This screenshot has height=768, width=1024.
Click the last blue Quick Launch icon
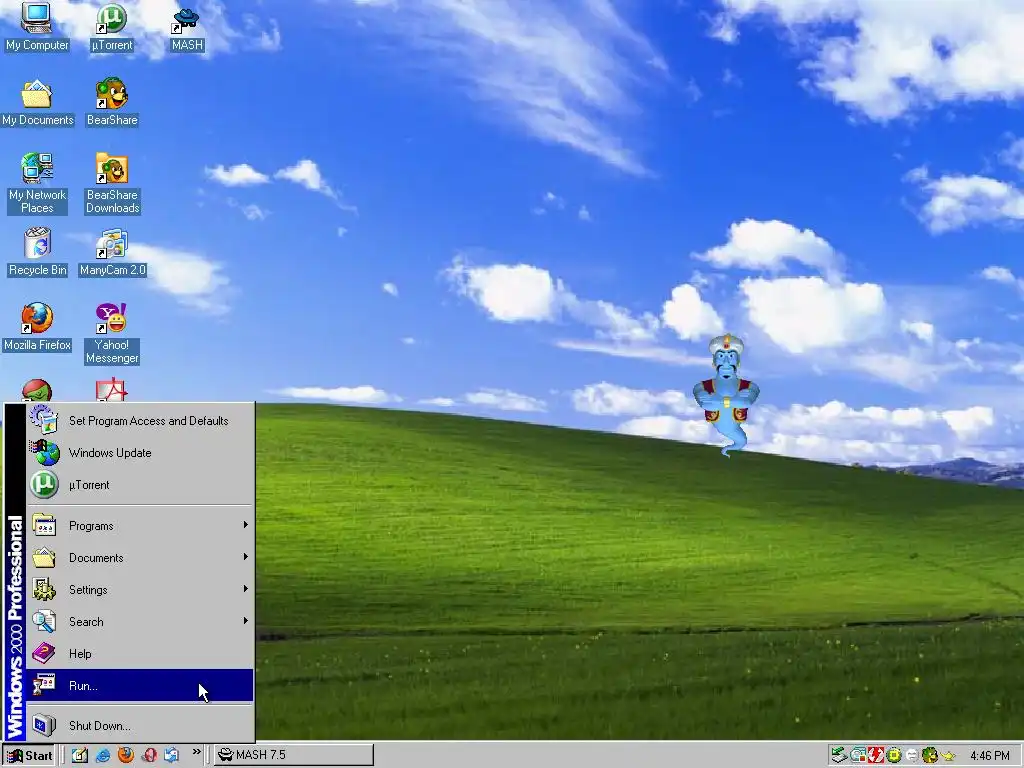click(171, 756)
